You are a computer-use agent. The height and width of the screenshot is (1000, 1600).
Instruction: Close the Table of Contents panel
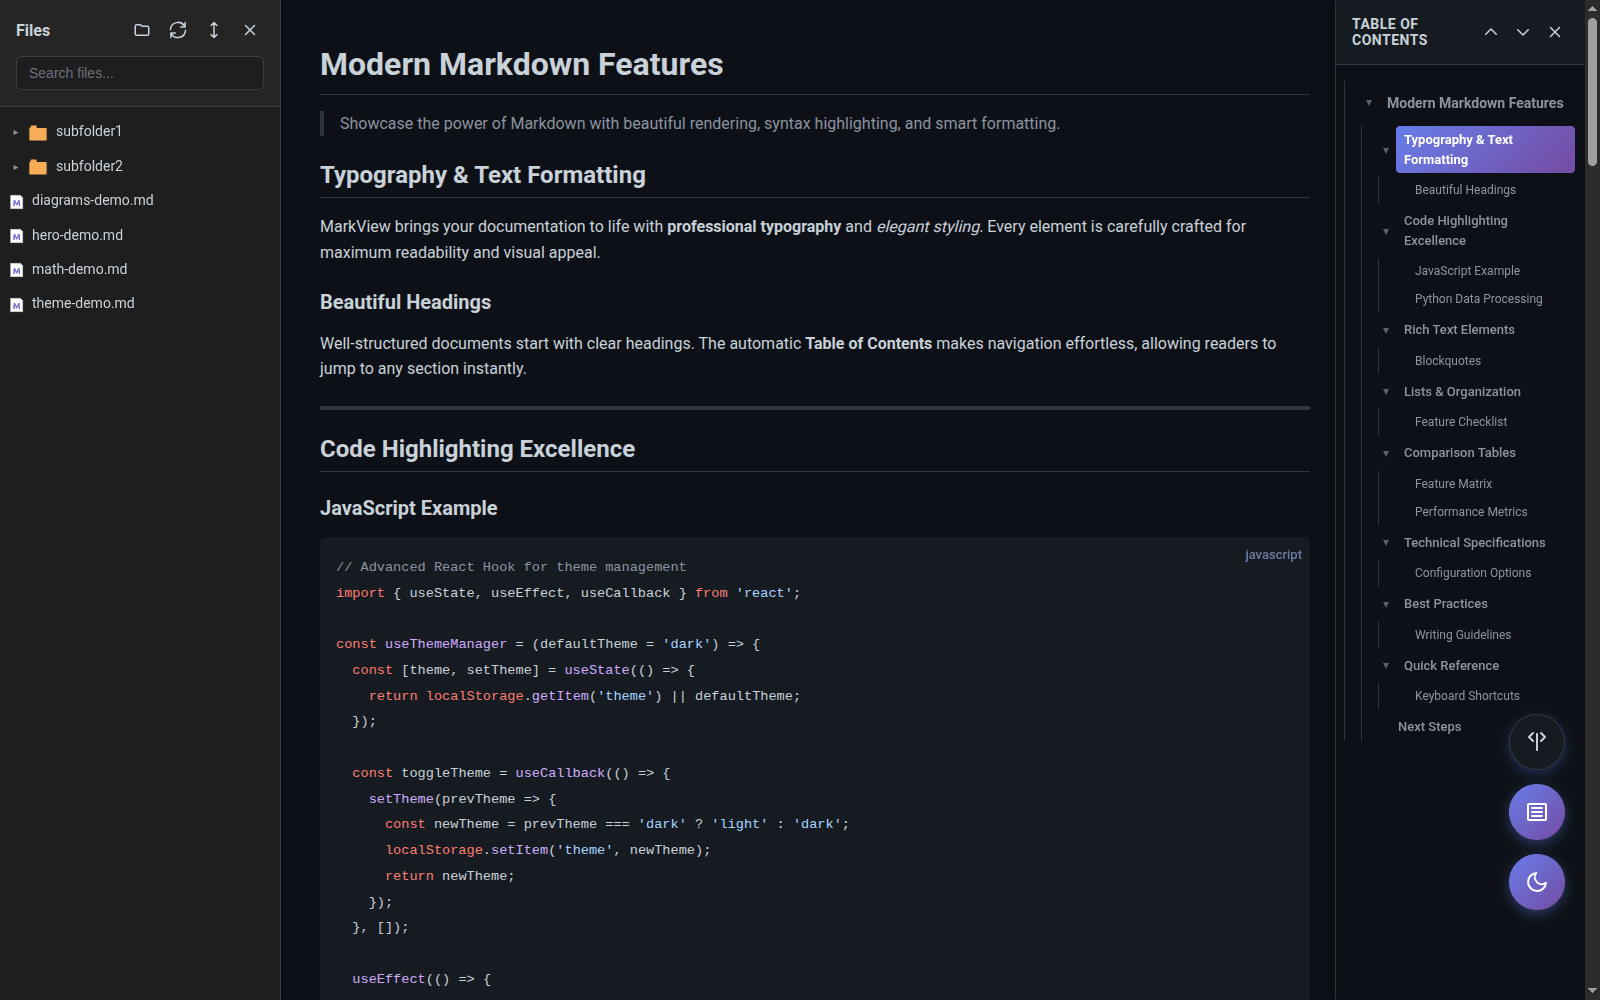point(1555,32)
